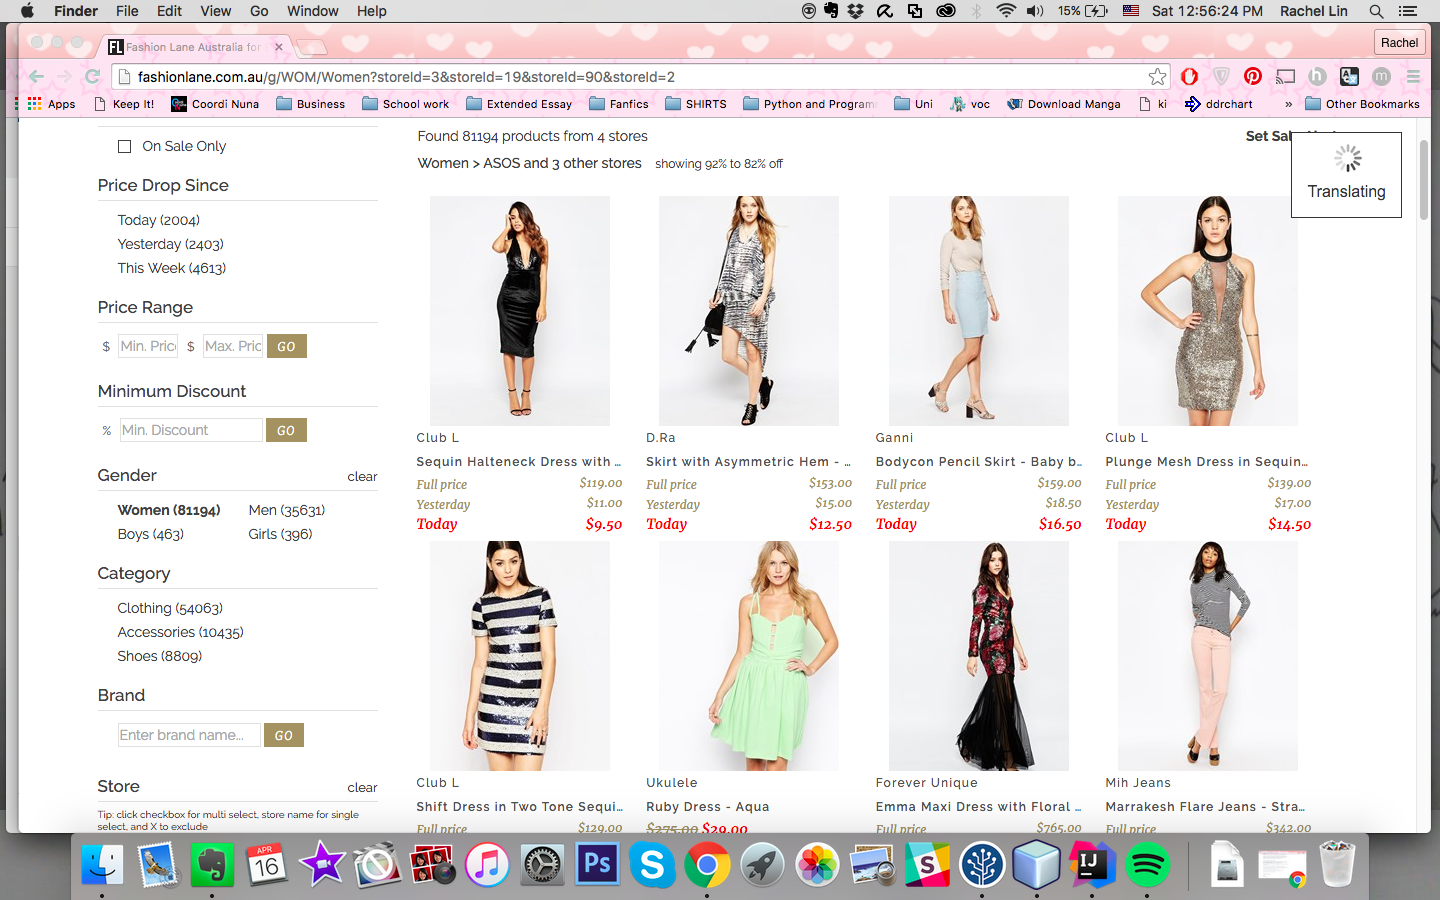Viewport: 1440px width, 900px height.
Task: Open the AdBlock stop-hand extension
Action: 1189,76
